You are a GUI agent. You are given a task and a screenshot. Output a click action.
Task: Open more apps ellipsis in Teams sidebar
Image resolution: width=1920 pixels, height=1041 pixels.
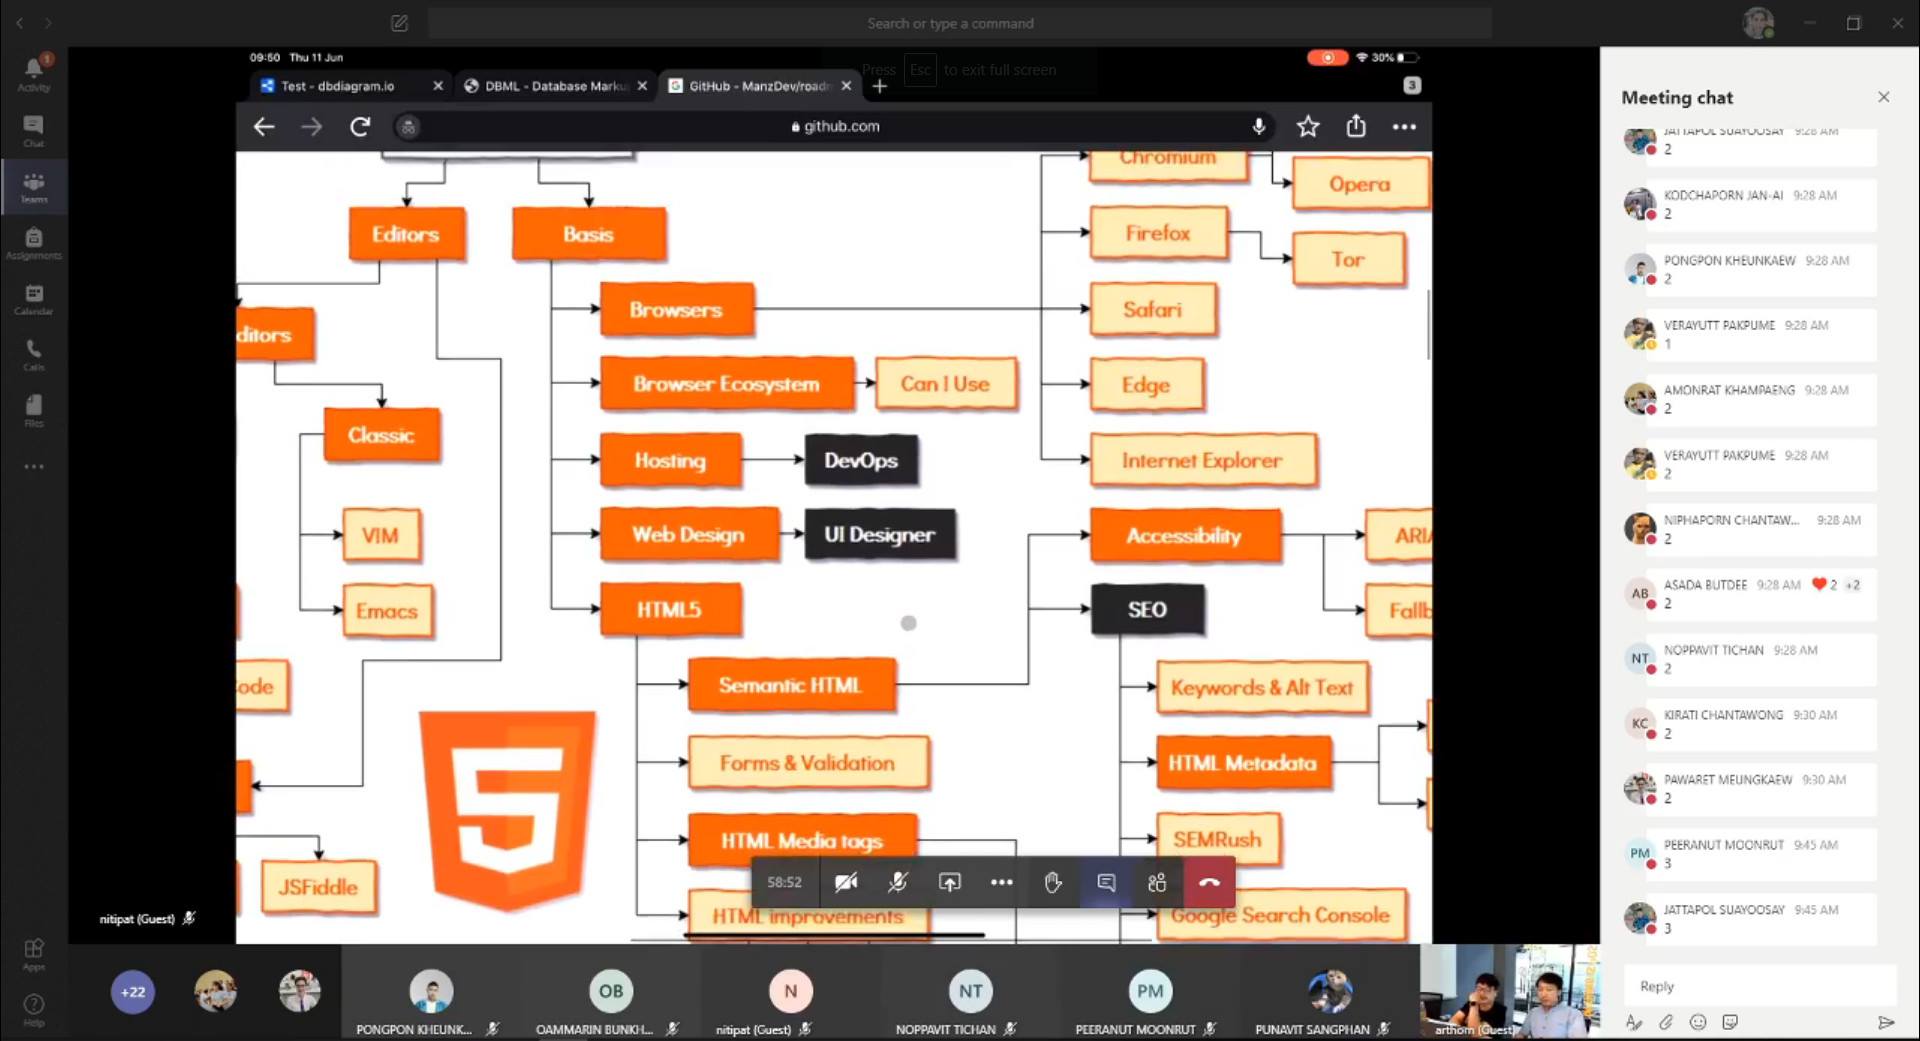click(33, 466)
